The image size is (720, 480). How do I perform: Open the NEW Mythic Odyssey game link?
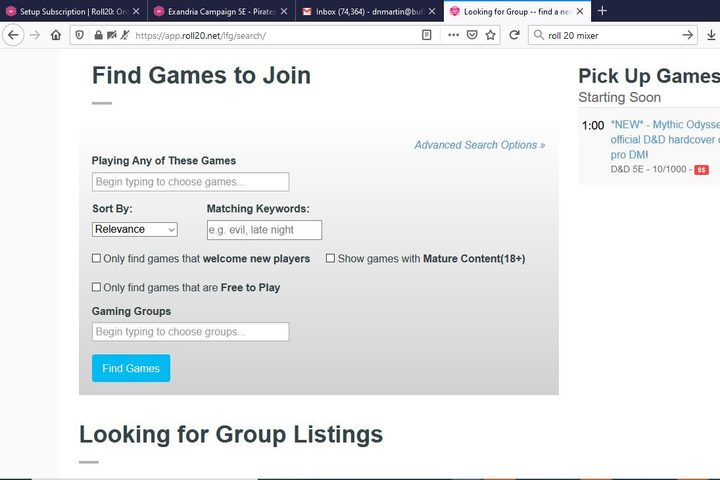click(665, 140)
